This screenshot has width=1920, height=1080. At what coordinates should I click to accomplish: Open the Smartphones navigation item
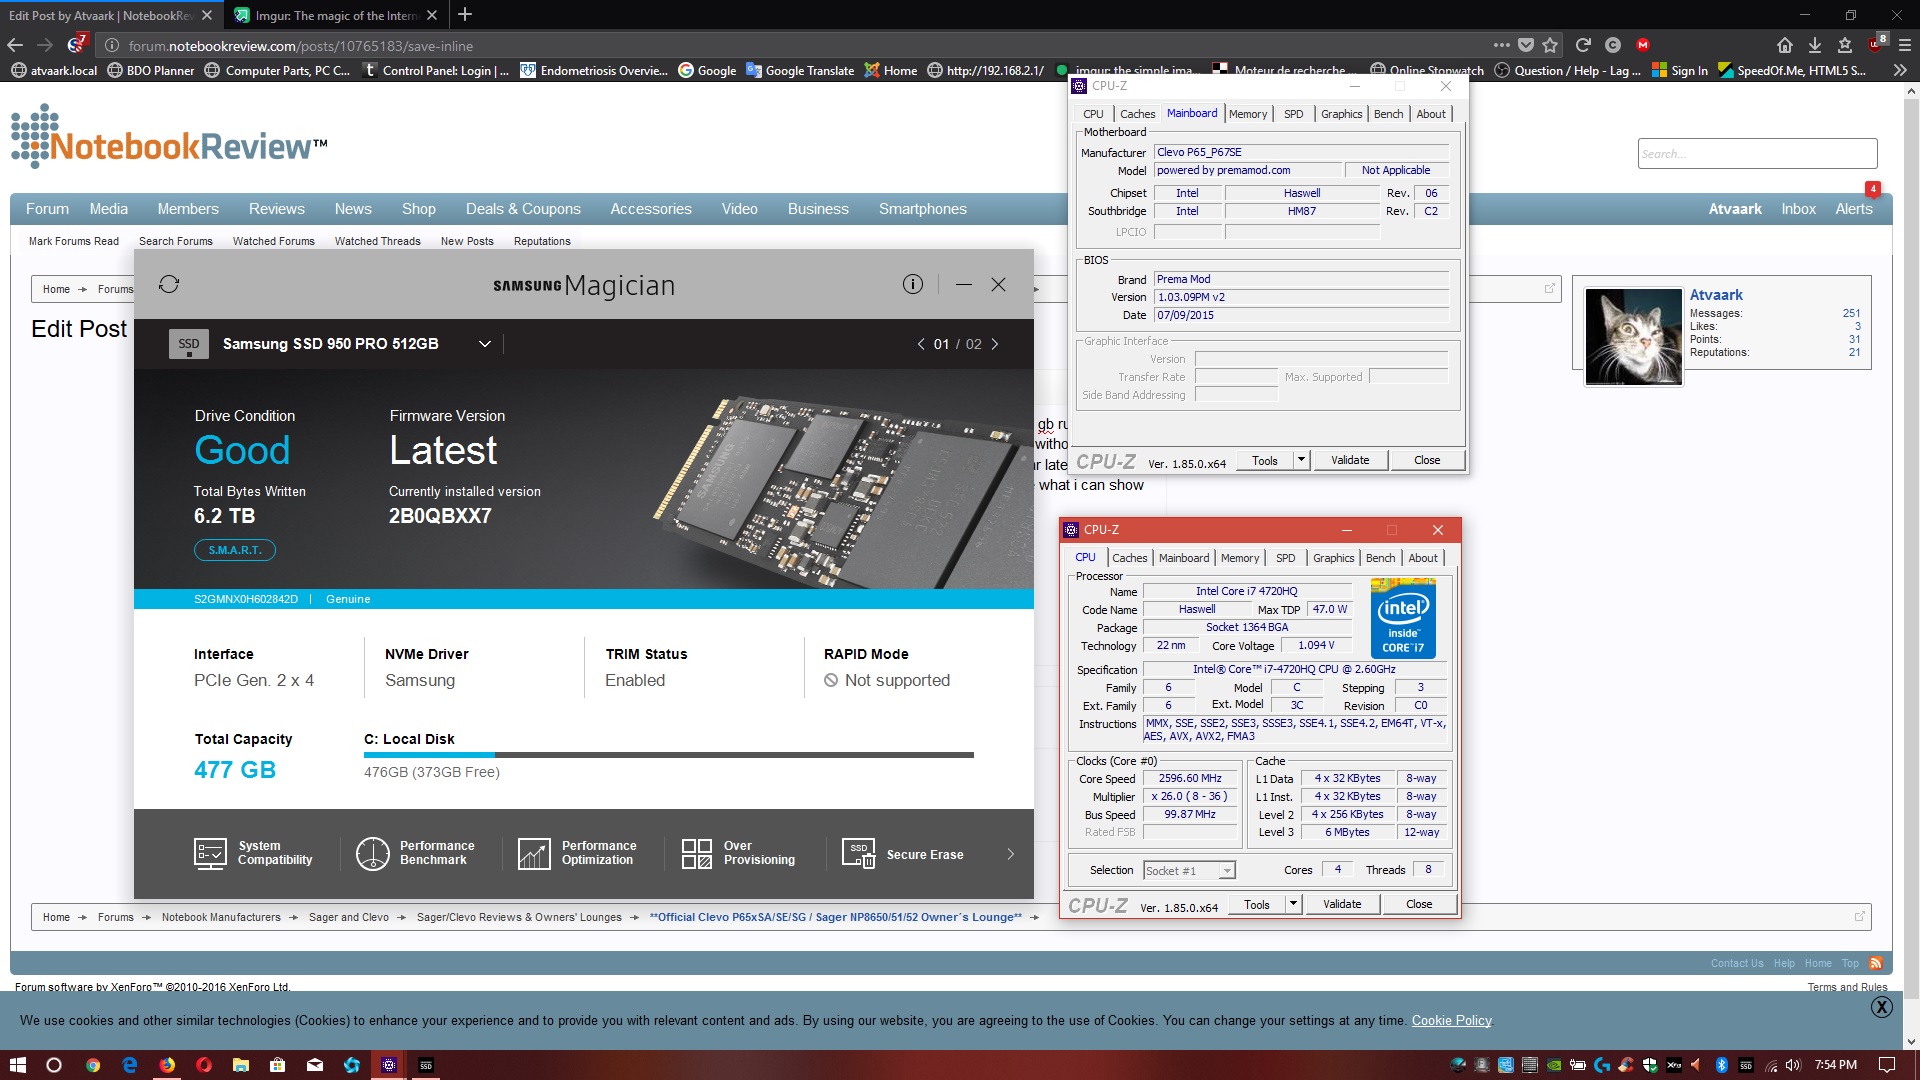point(922,209)
